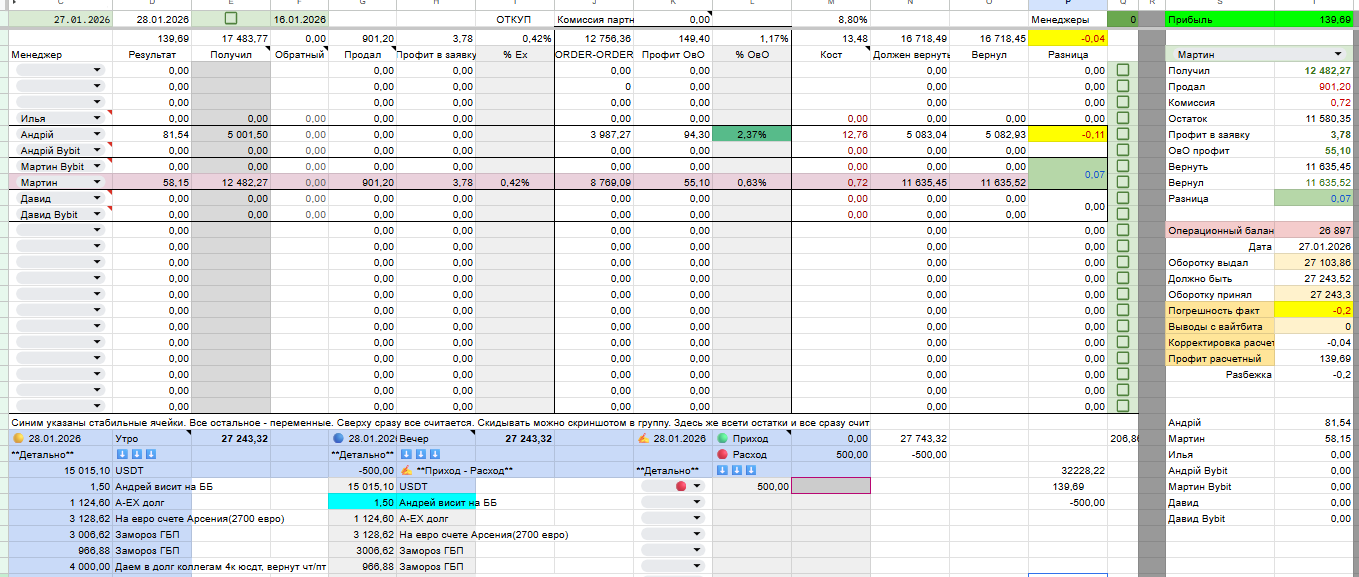Screen dimensions: 1359x577
Task: Tick the checkbox in the Илья row
Action: (1122, 118)
